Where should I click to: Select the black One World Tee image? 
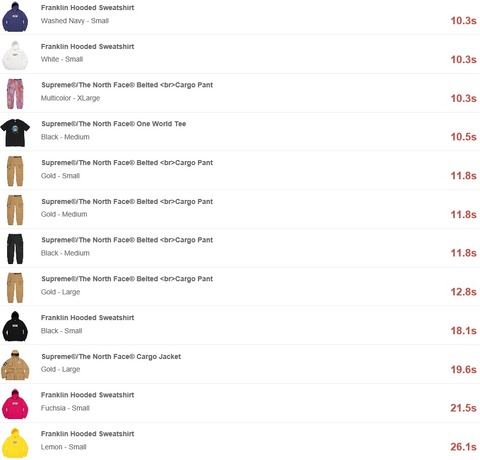click(x=15, y=133)
